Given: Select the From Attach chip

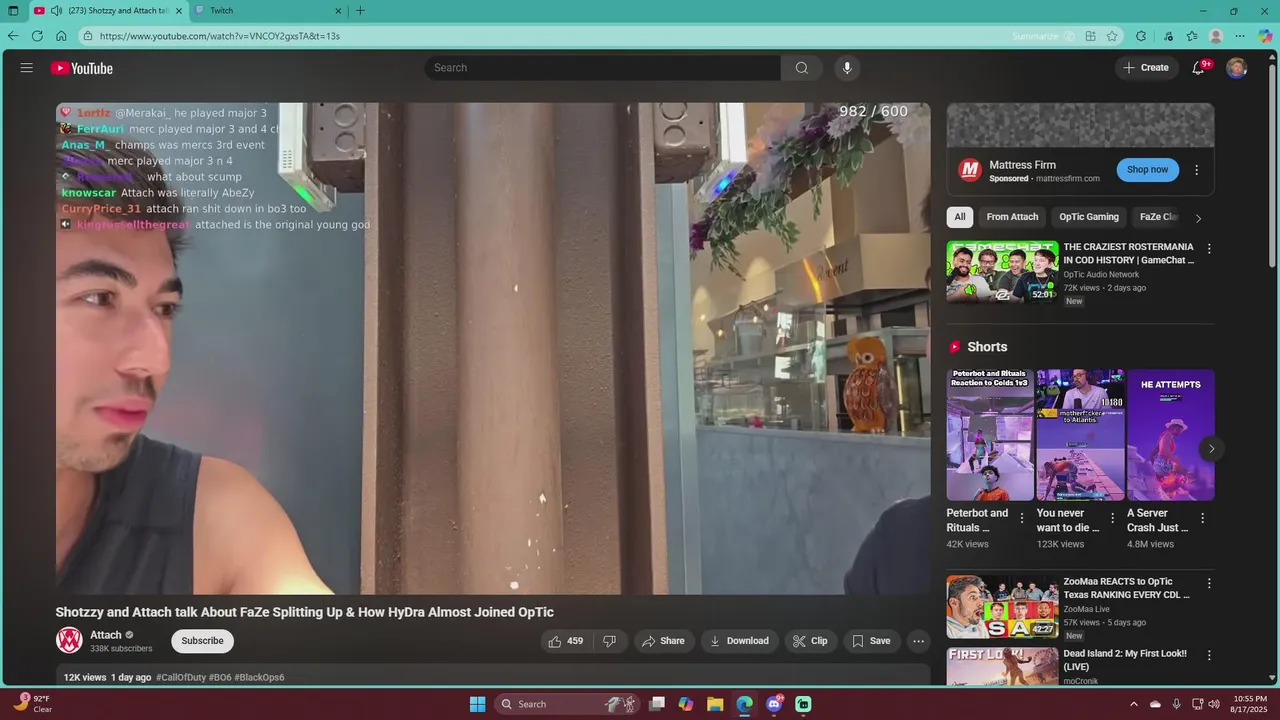Looking at the screenshot, I should 1012,217.
